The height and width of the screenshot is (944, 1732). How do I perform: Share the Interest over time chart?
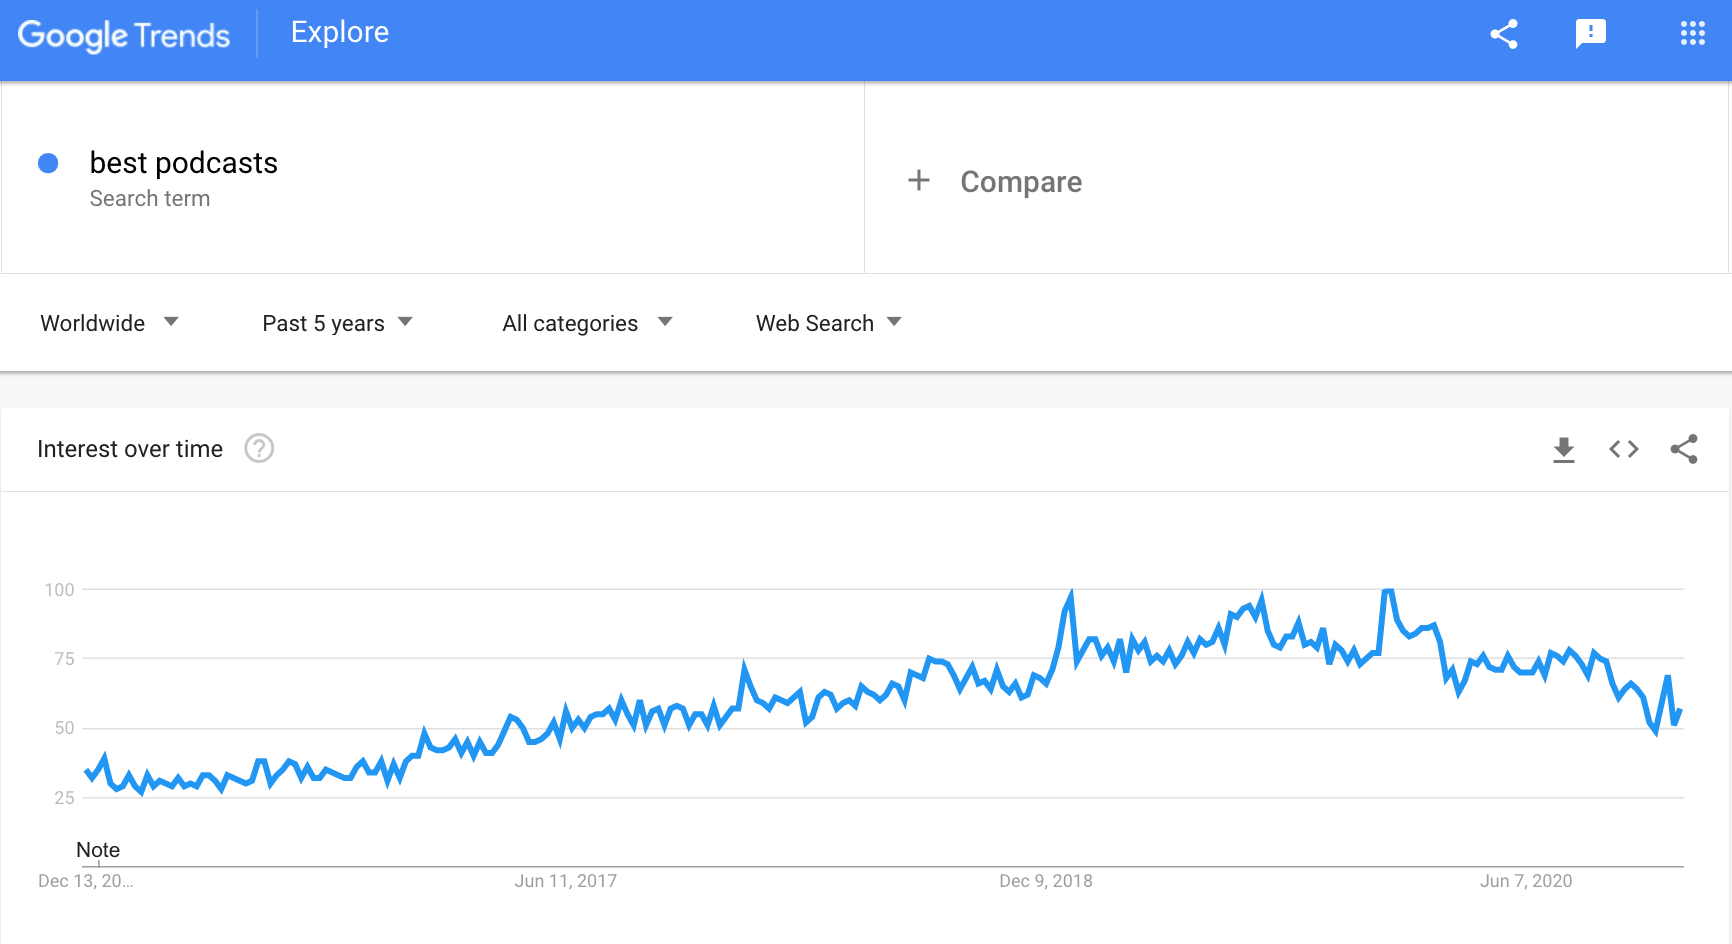coord(1684,450)
